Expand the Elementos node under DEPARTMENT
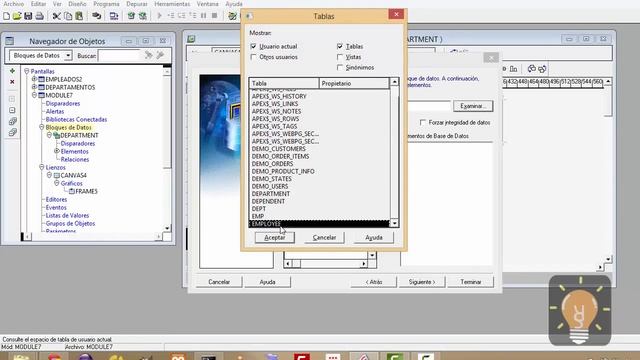Screen dimensions: 640x360 [x=57, y=151]
